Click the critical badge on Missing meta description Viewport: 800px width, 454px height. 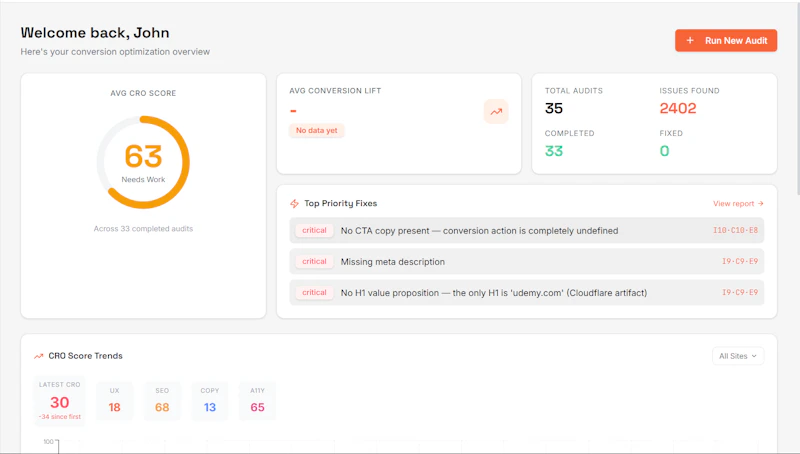pos(314,262)
